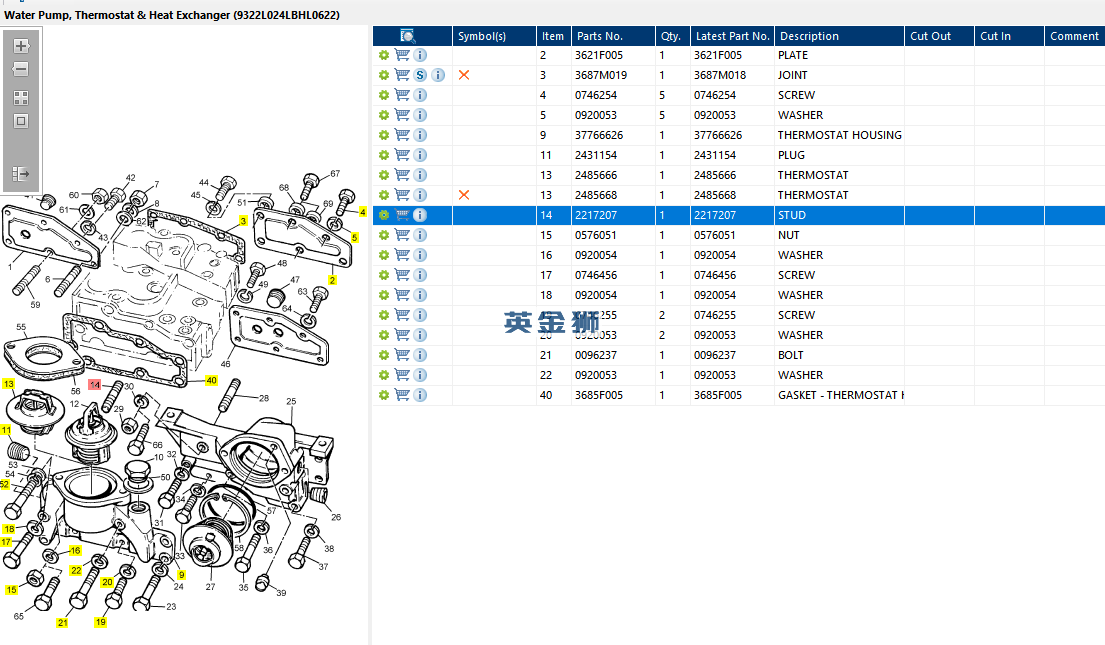Sort by Parts No. column header
Viewport: 1105px width, 645px height.
pyautogui.click(x=600, y=36)
